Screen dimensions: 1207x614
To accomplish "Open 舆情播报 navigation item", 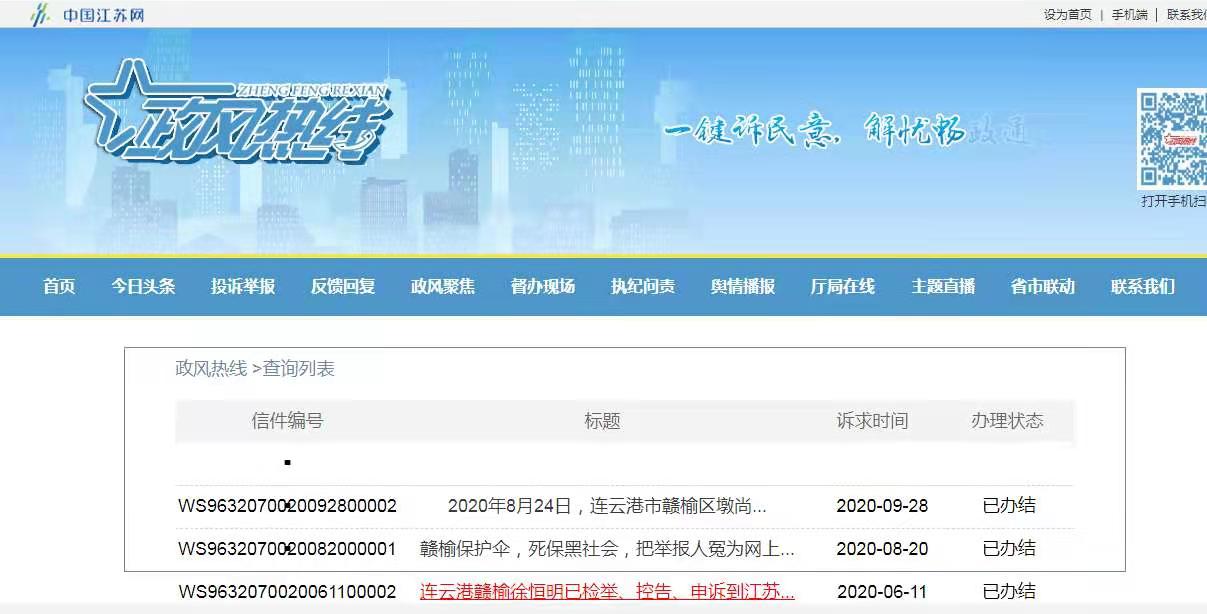I will 743,287.
